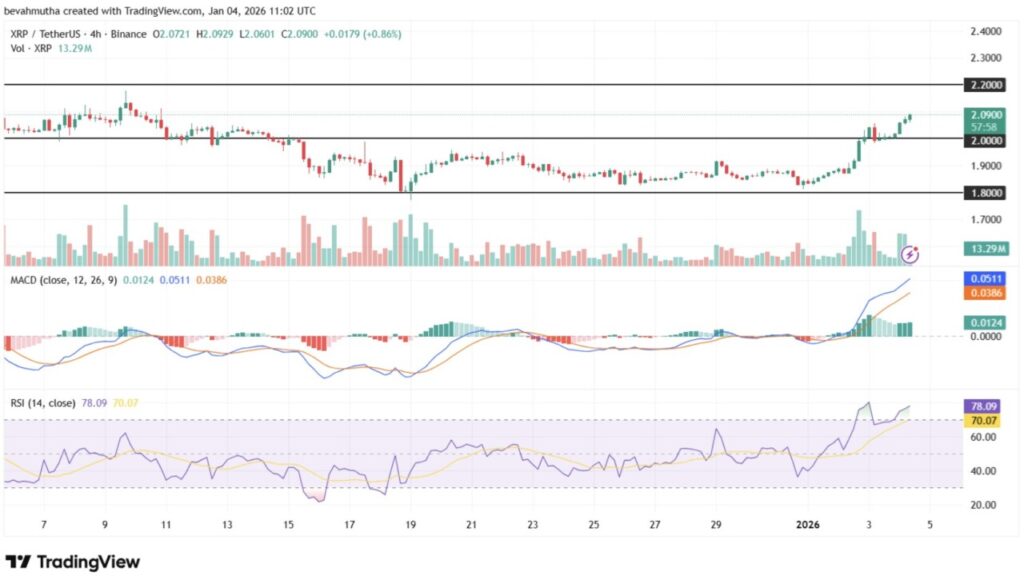Click the purple lightning bolt icon

[911, 254]
